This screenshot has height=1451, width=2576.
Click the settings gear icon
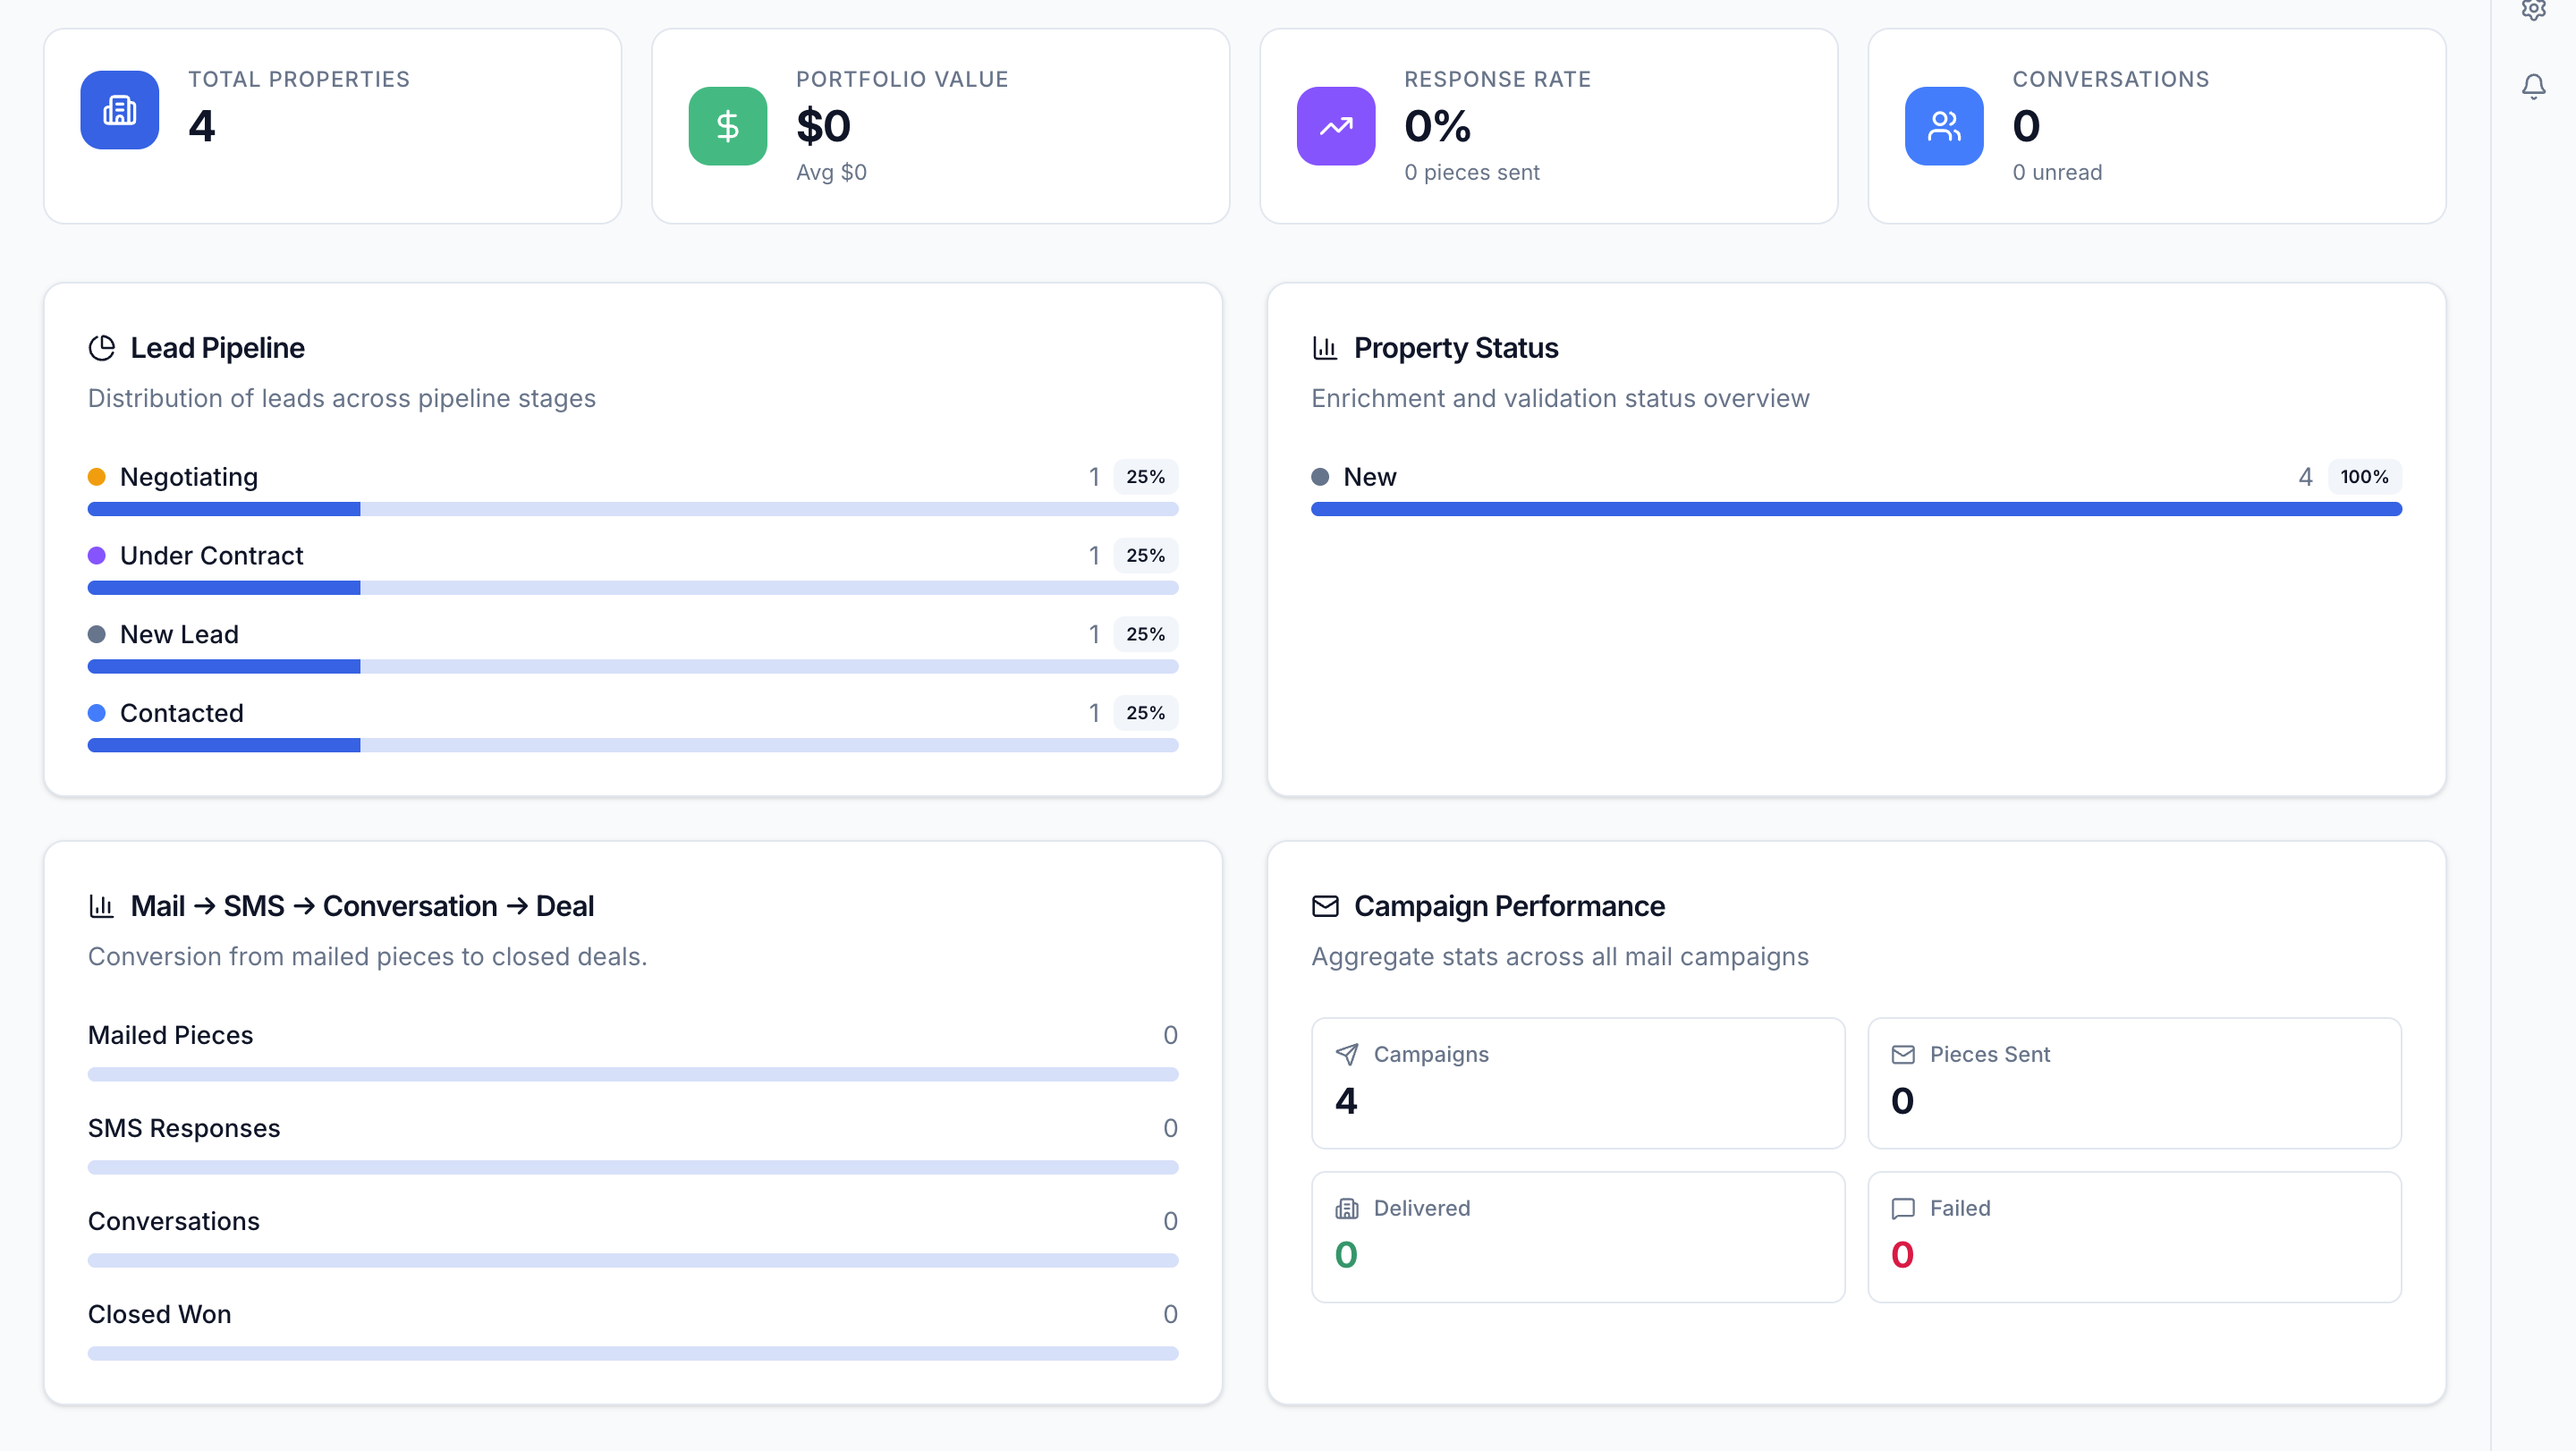[x=2533, y=10]
